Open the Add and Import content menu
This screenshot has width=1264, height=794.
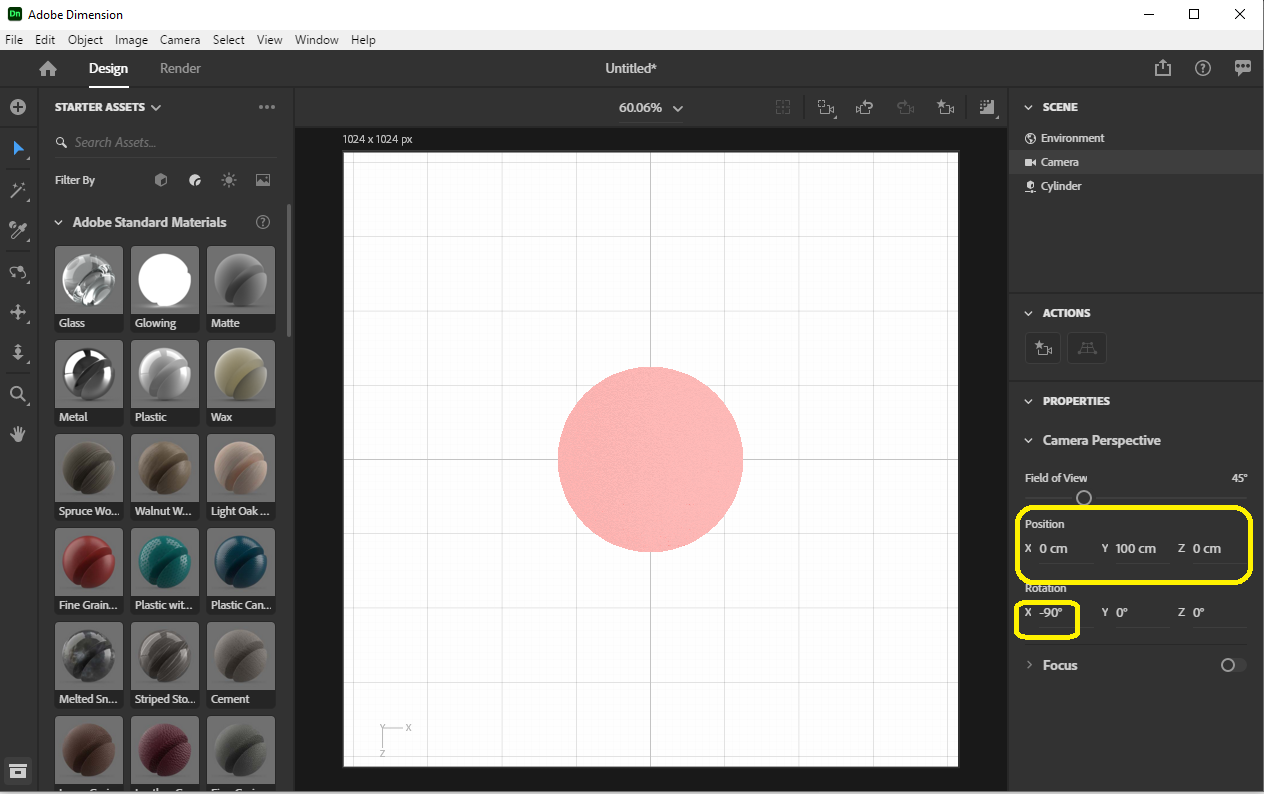[x=18, y=107]
